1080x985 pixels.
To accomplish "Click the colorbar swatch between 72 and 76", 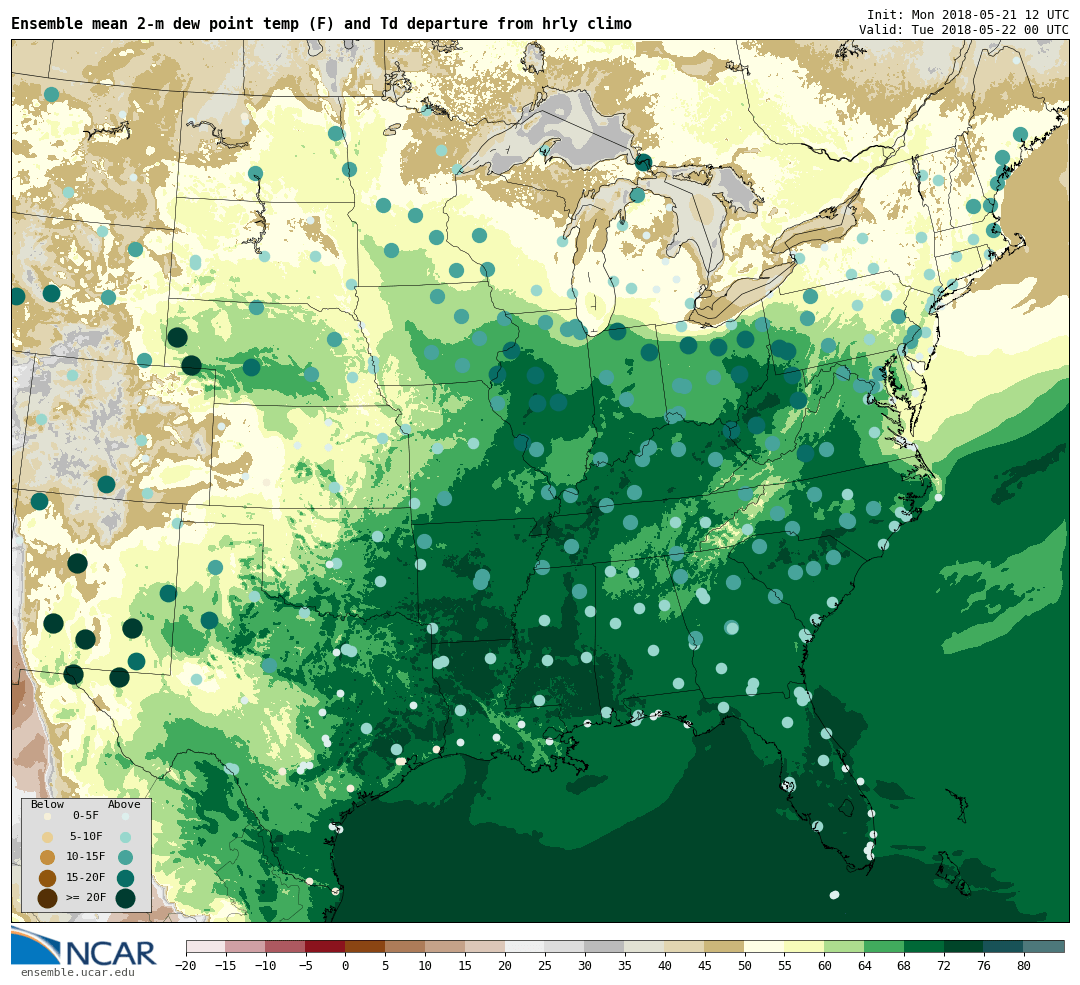I will click(964, 946).
